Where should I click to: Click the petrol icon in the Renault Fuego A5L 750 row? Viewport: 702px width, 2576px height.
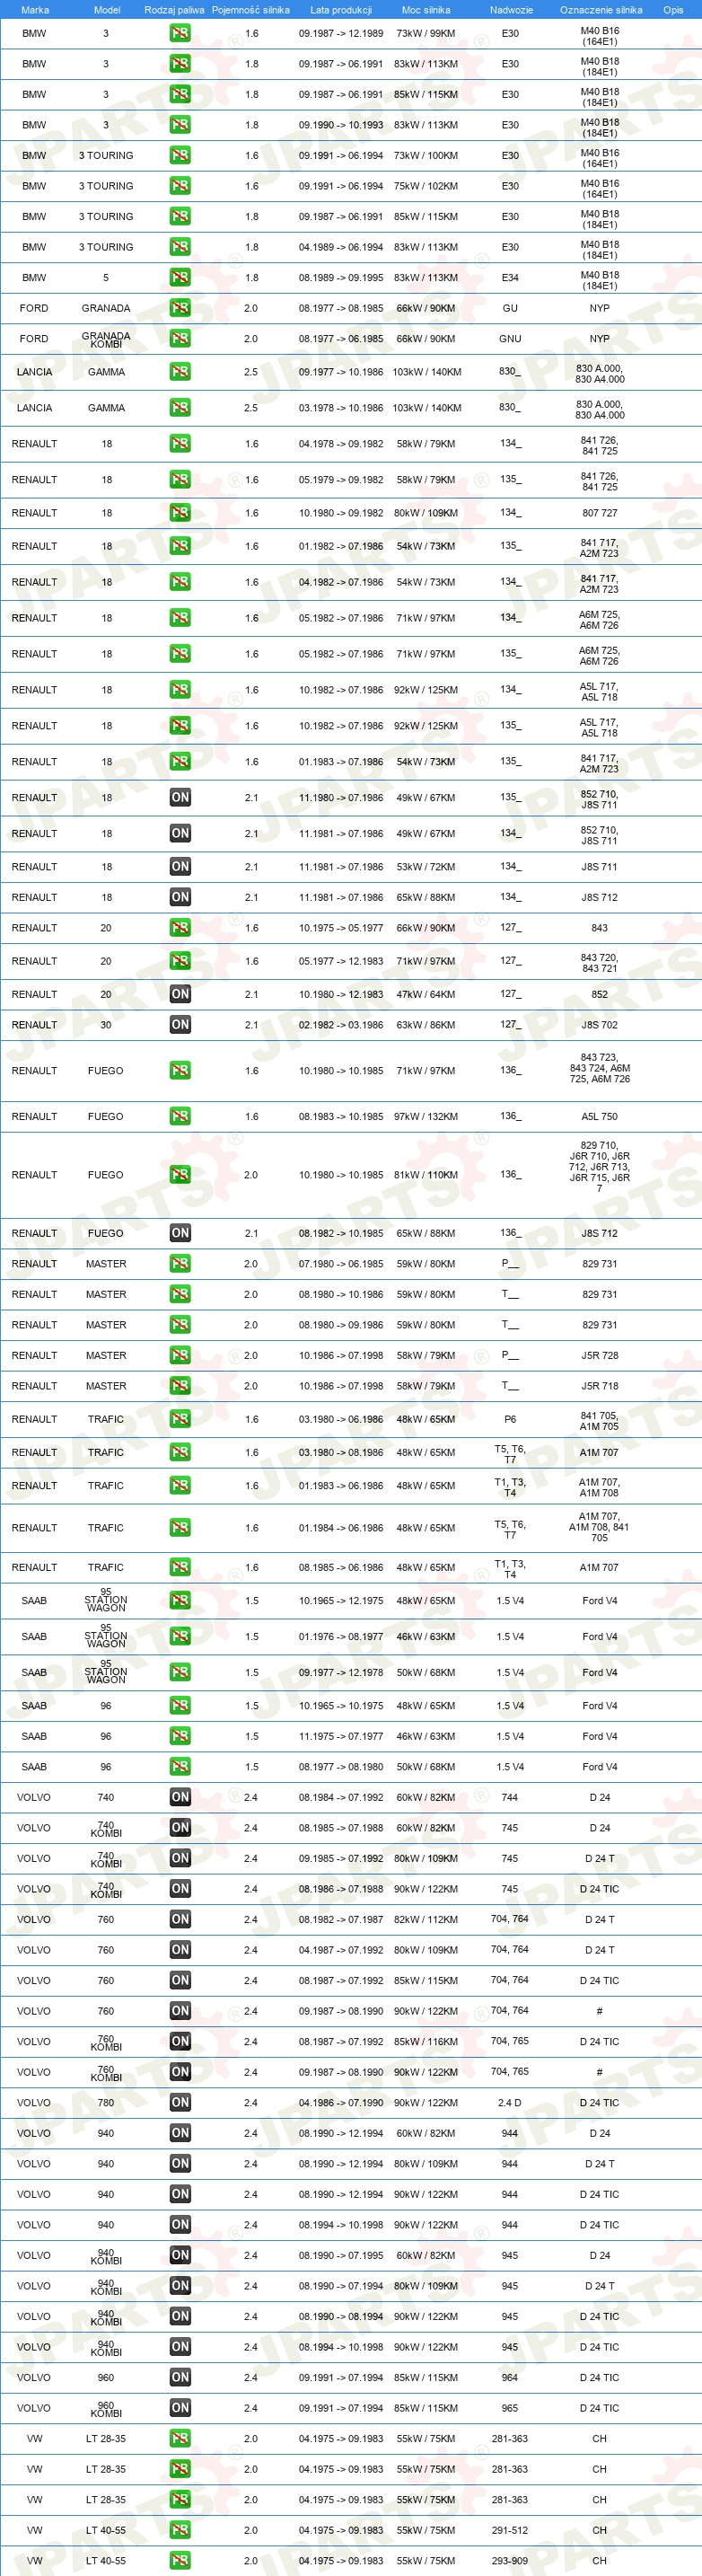pyautogui.click(x=180, y=1116)
